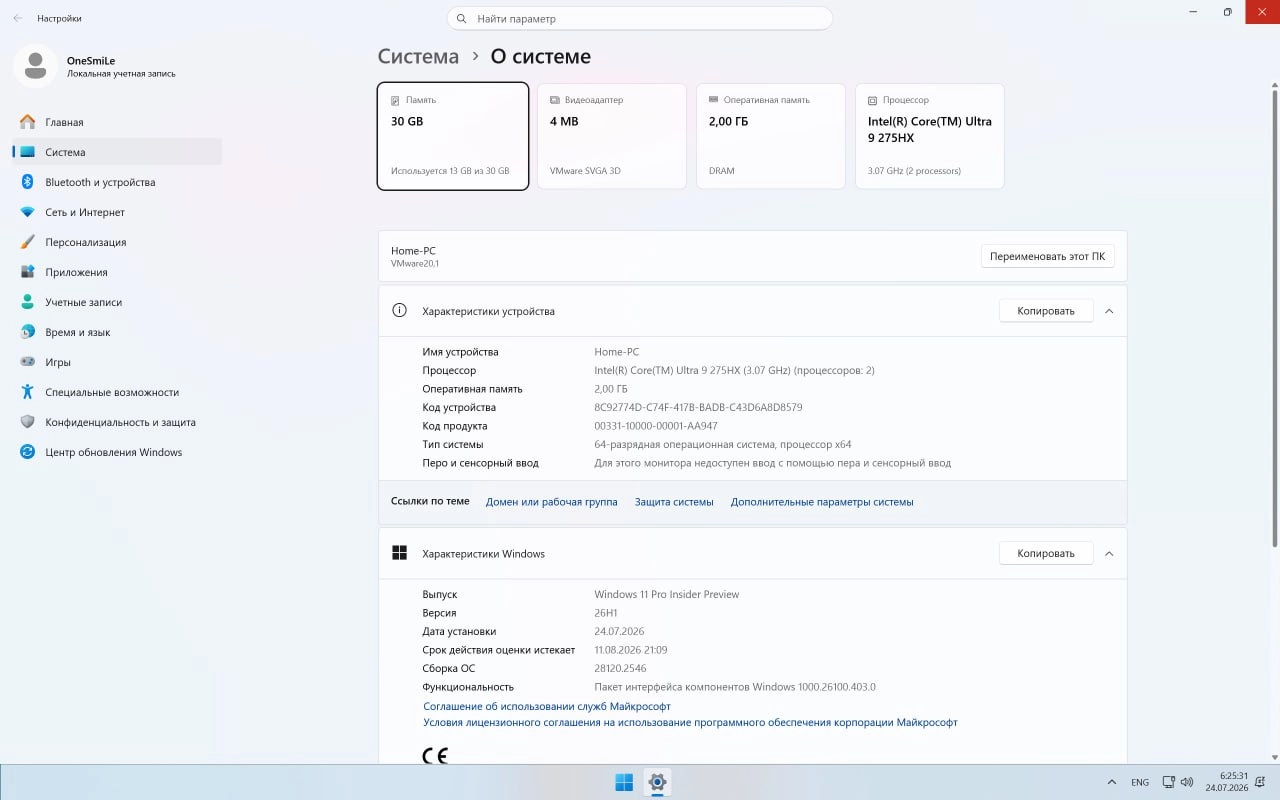The width and height of the screenshot is (1280, 800).
Task: Click the Найти параметр search field
Action: pos(640,18)
